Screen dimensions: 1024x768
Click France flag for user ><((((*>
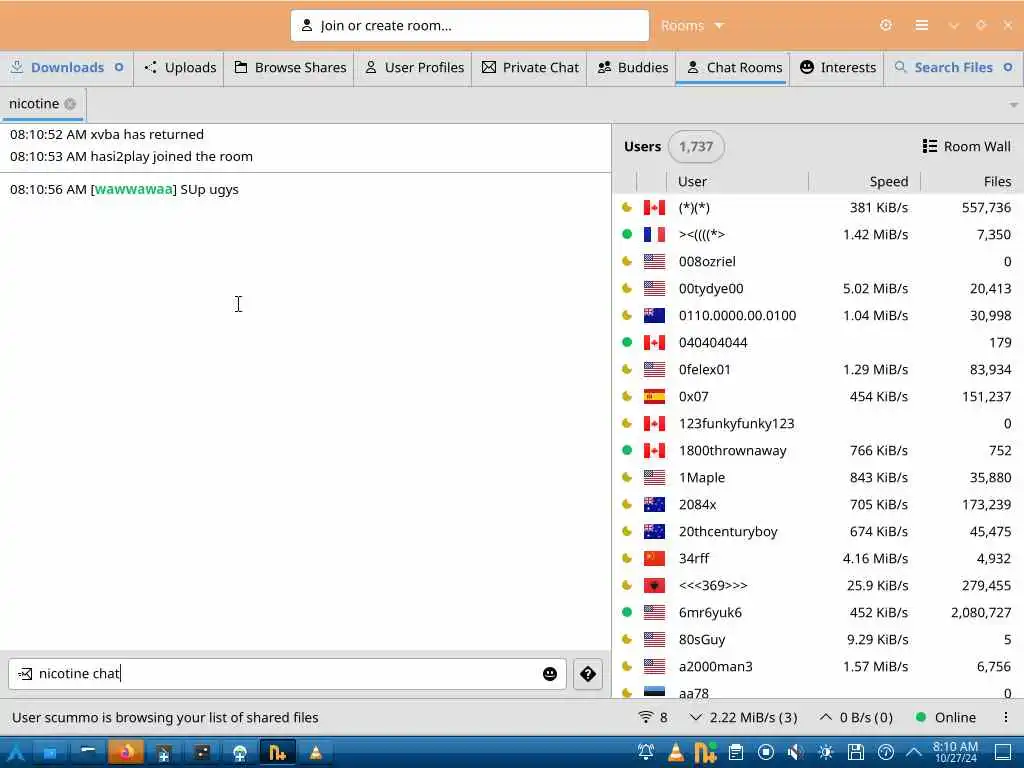[654, 234]
